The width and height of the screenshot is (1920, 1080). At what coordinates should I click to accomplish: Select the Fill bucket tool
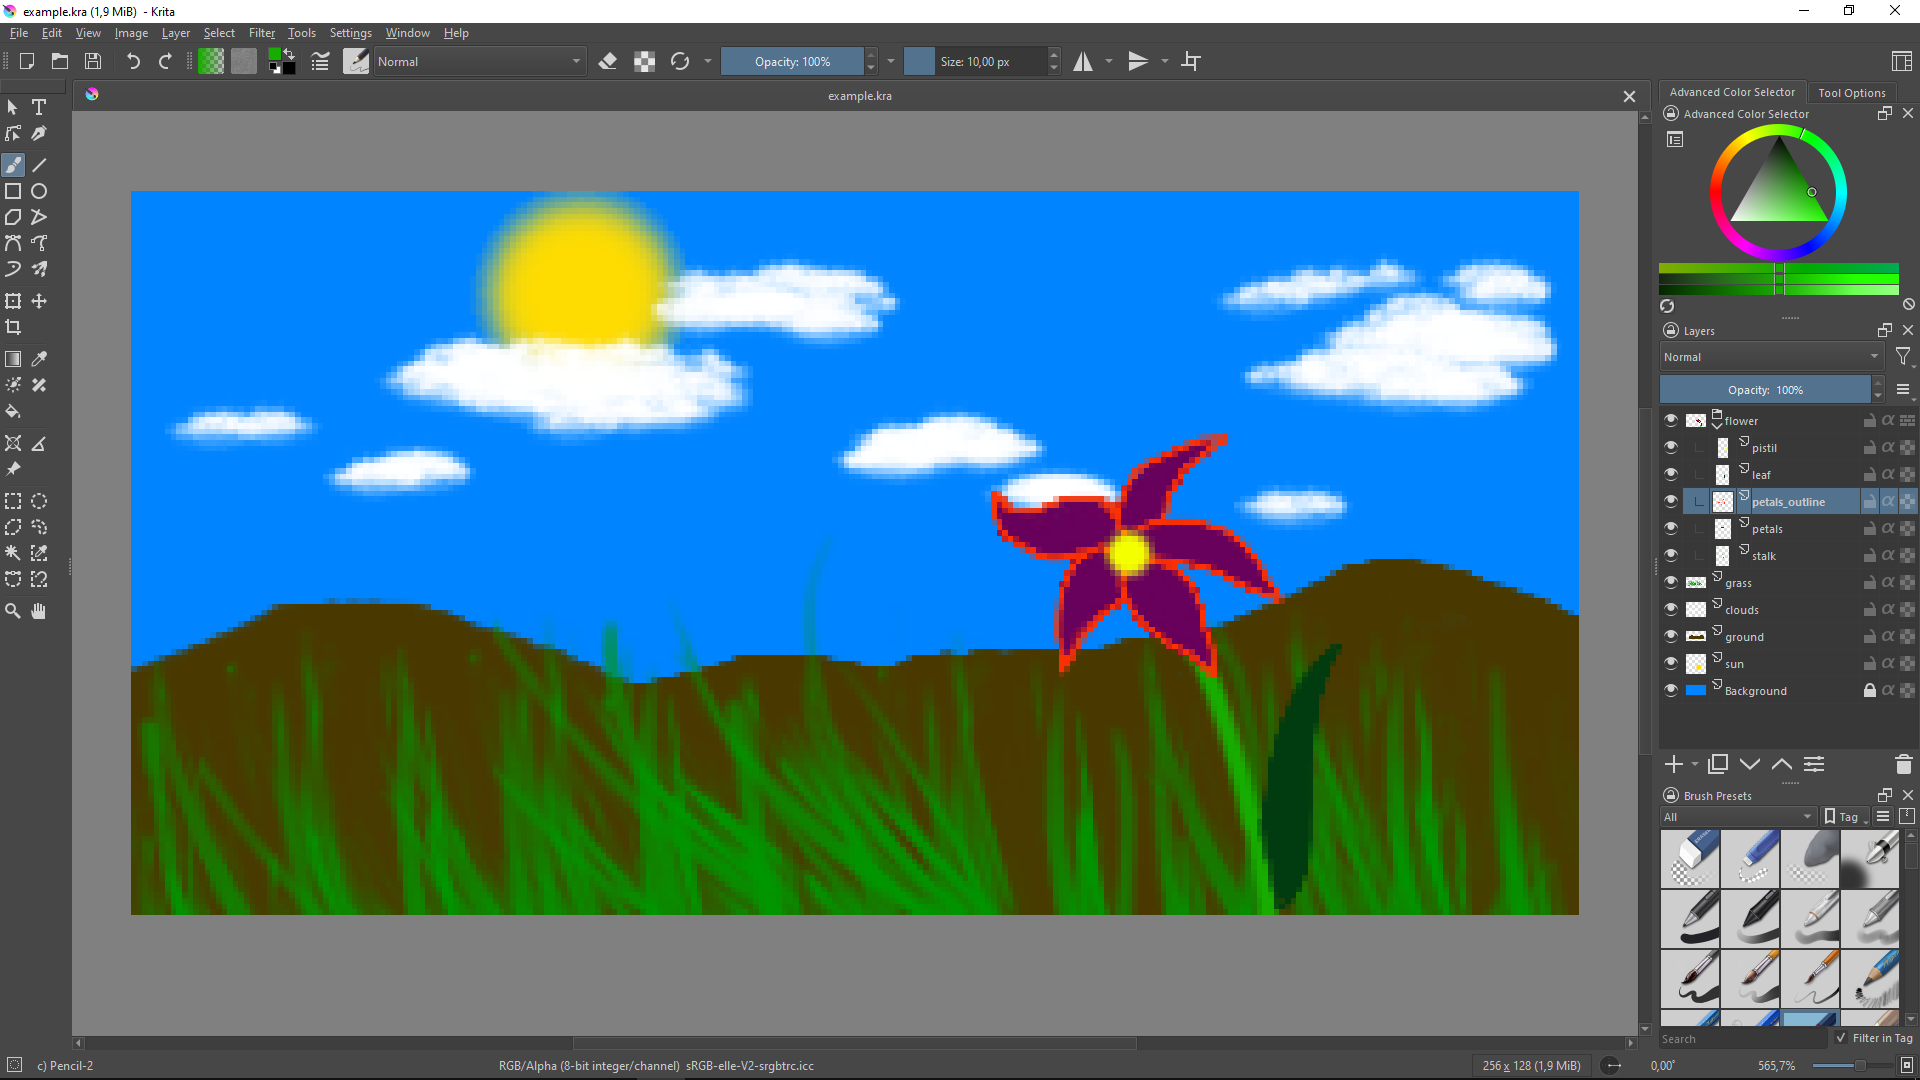coord(13,411)
